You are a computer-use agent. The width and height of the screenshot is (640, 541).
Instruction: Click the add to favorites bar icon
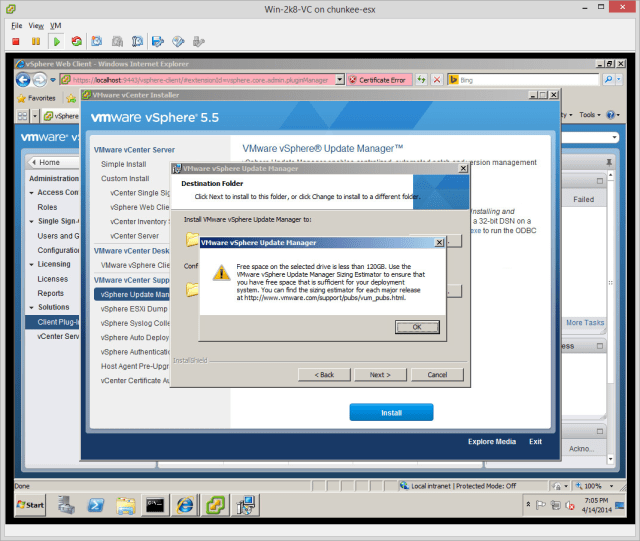(x=71, y=98)
